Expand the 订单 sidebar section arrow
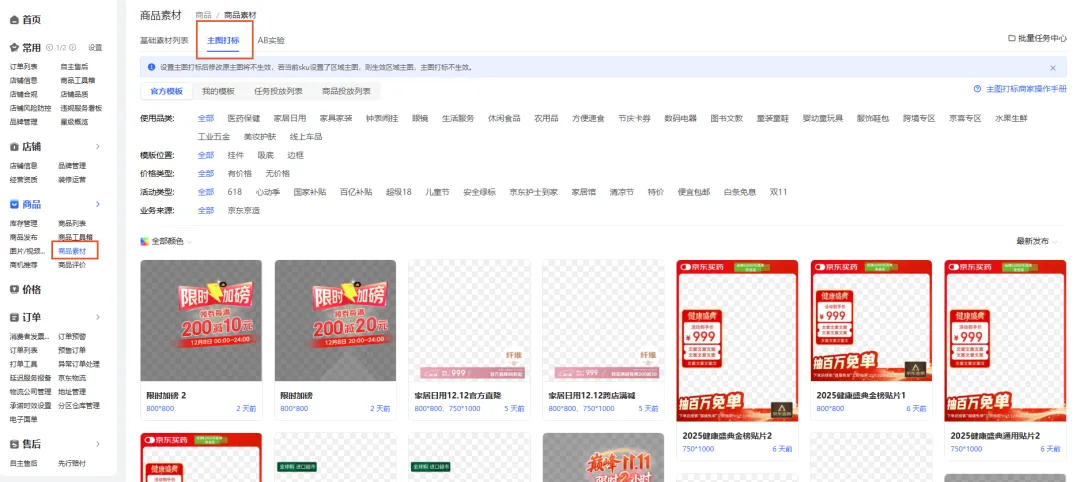 [x=98, y=317]
